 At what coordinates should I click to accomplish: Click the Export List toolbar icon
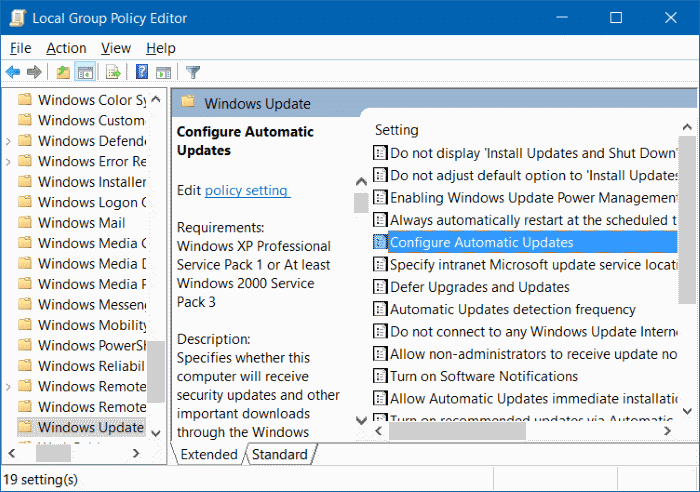113,72
